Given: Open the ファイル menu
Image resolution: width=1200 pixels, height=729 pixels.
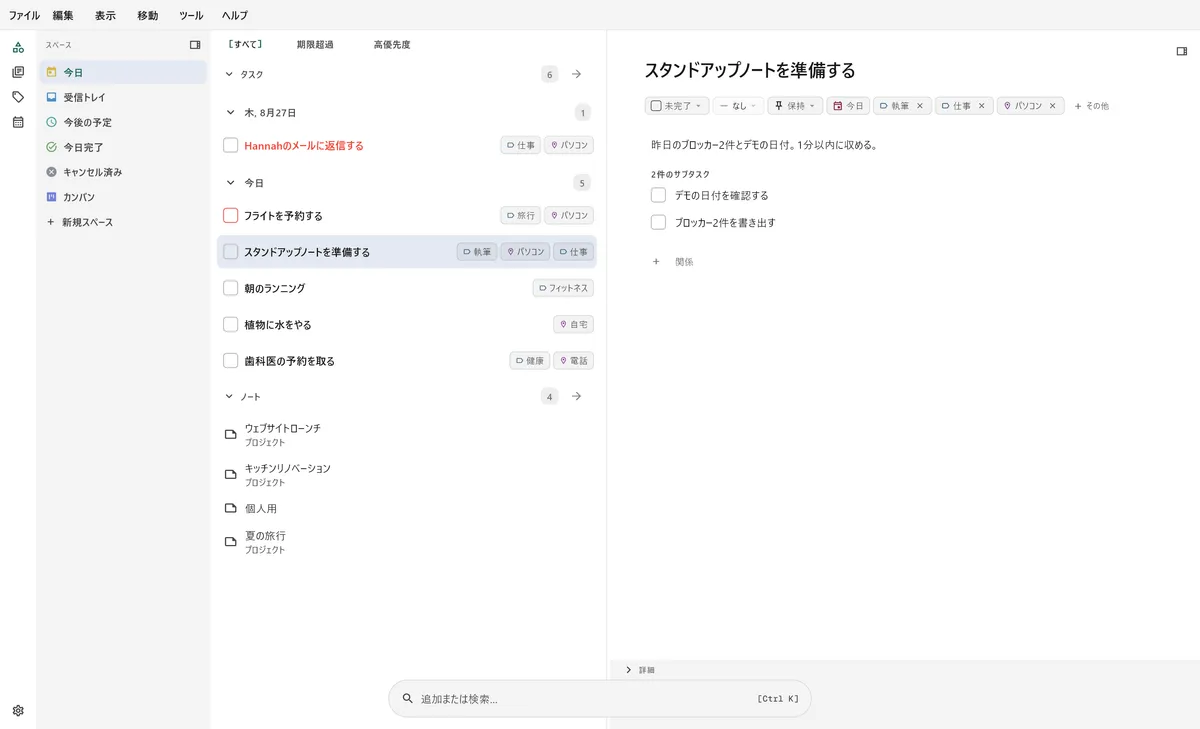Looking at the screenshot, I should (x=24, y=15).
